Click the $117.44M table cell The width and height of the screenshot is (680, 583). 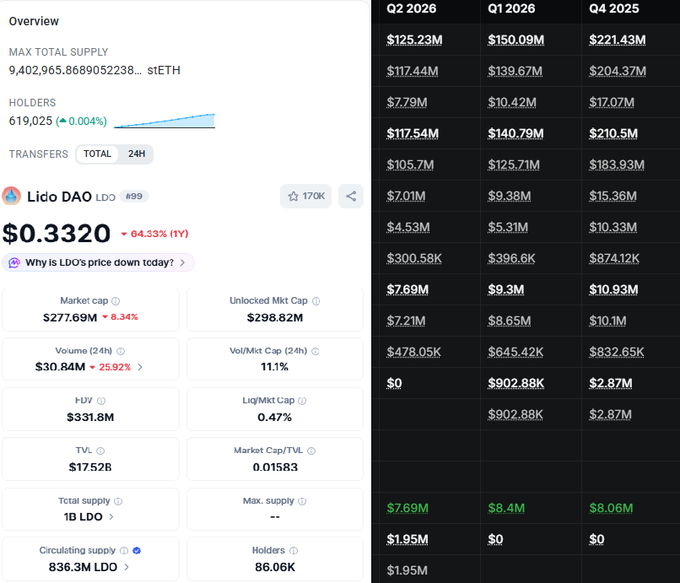coord(412,71)
